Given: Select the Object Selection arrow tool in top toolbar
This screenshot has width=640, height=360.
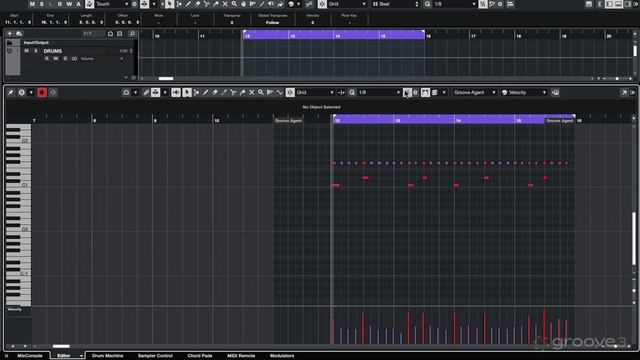Looking at the screenshot, I should [169, 4].
